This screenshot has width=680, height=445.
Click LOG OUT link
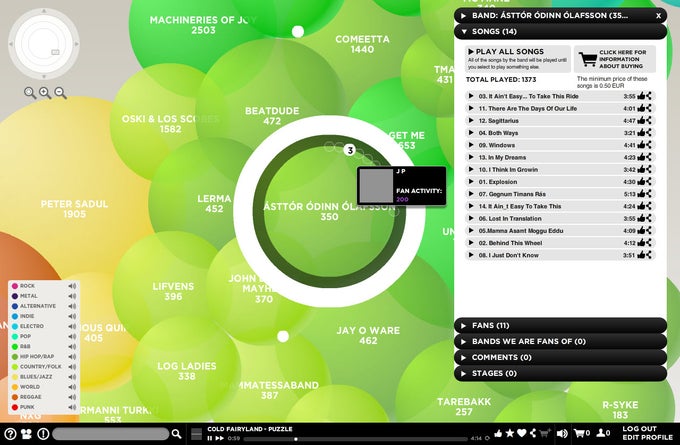coord(639,429)
